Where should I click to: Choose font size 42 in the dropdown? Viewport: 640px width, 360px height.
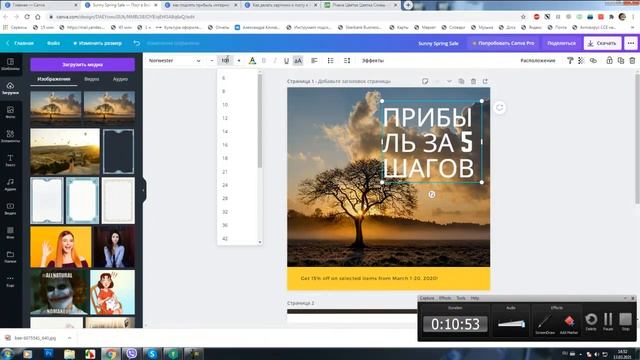(x=225, y=238)
